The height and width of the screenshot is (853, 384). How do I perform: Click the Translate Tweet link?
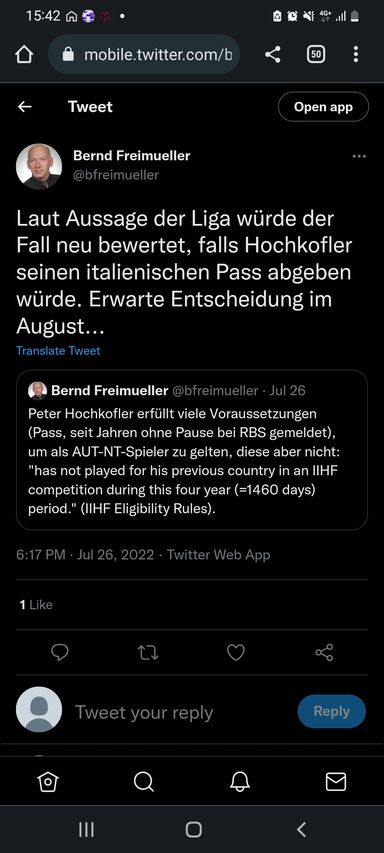point(58,351)
